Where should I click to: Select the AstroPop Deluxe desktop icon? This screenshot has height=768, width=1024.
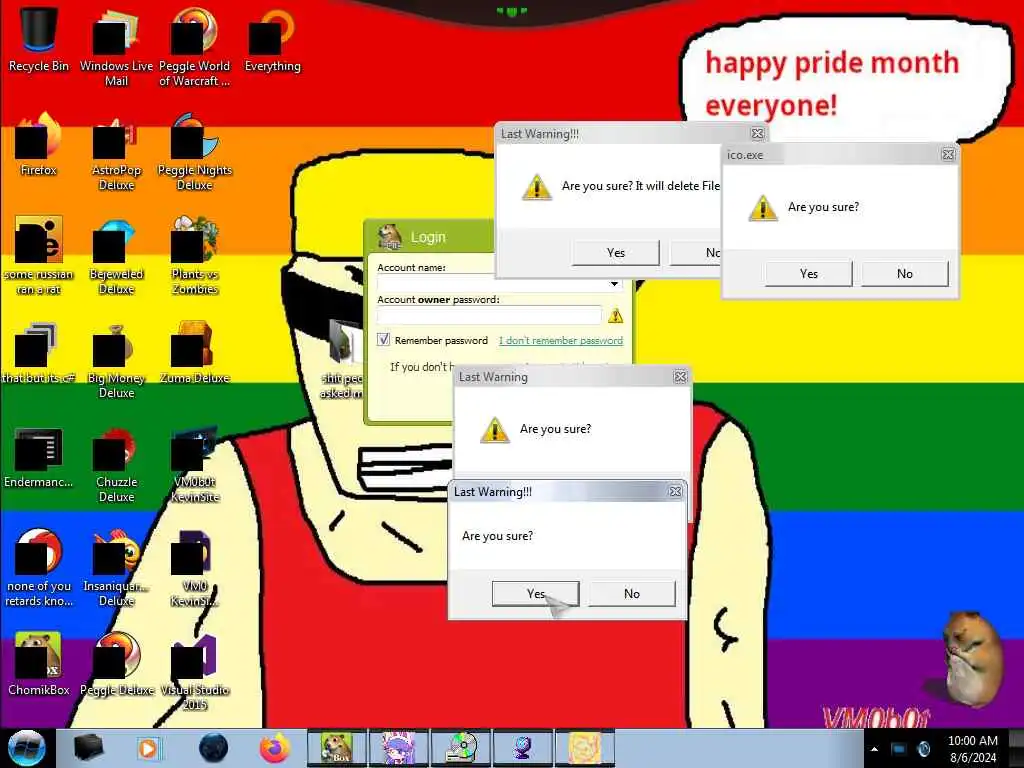click(116, 152)
